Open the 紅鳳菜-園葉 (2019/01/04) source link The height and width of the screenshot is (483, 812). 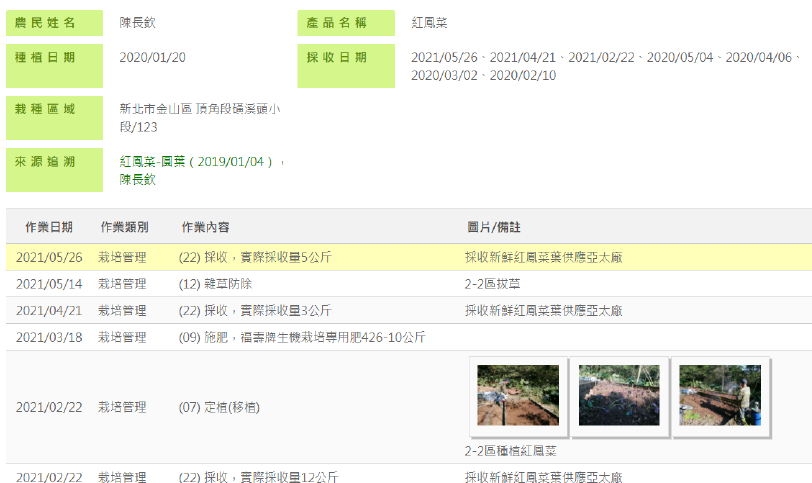196,162
